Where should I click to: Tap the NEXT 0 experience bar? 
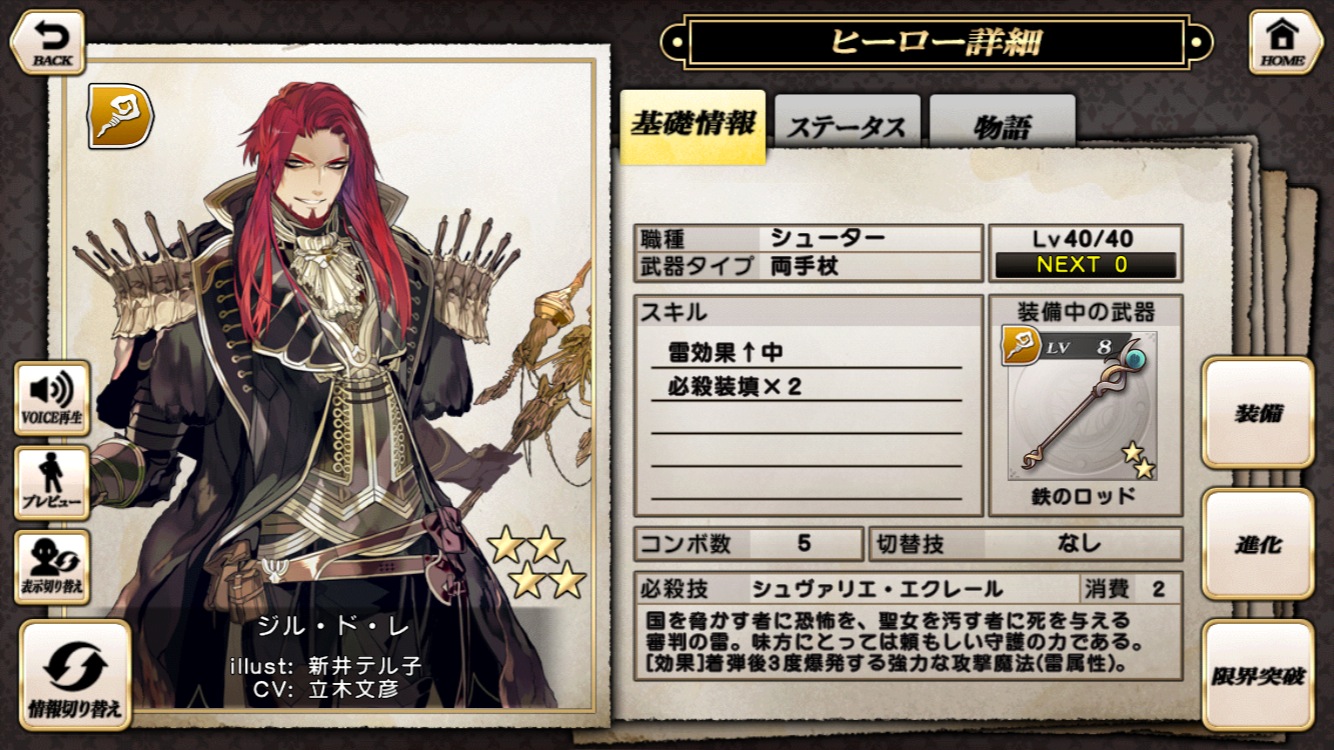tap(1086, 265)
